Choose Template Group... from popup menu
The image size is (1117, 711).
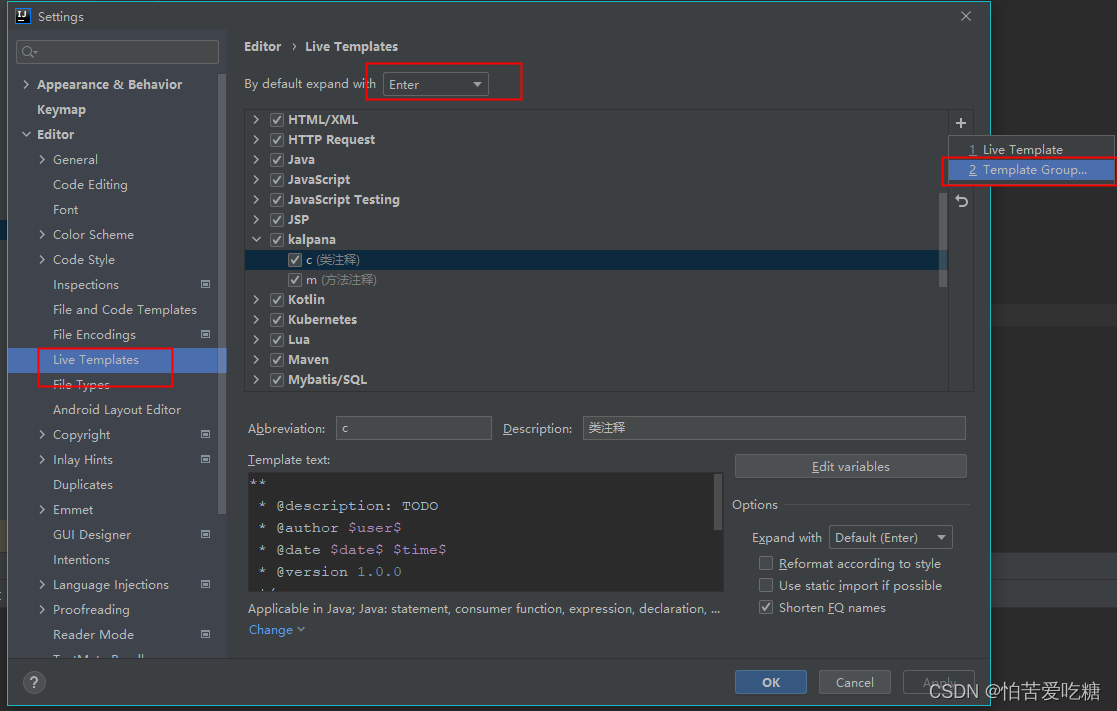click(1031, 170)
